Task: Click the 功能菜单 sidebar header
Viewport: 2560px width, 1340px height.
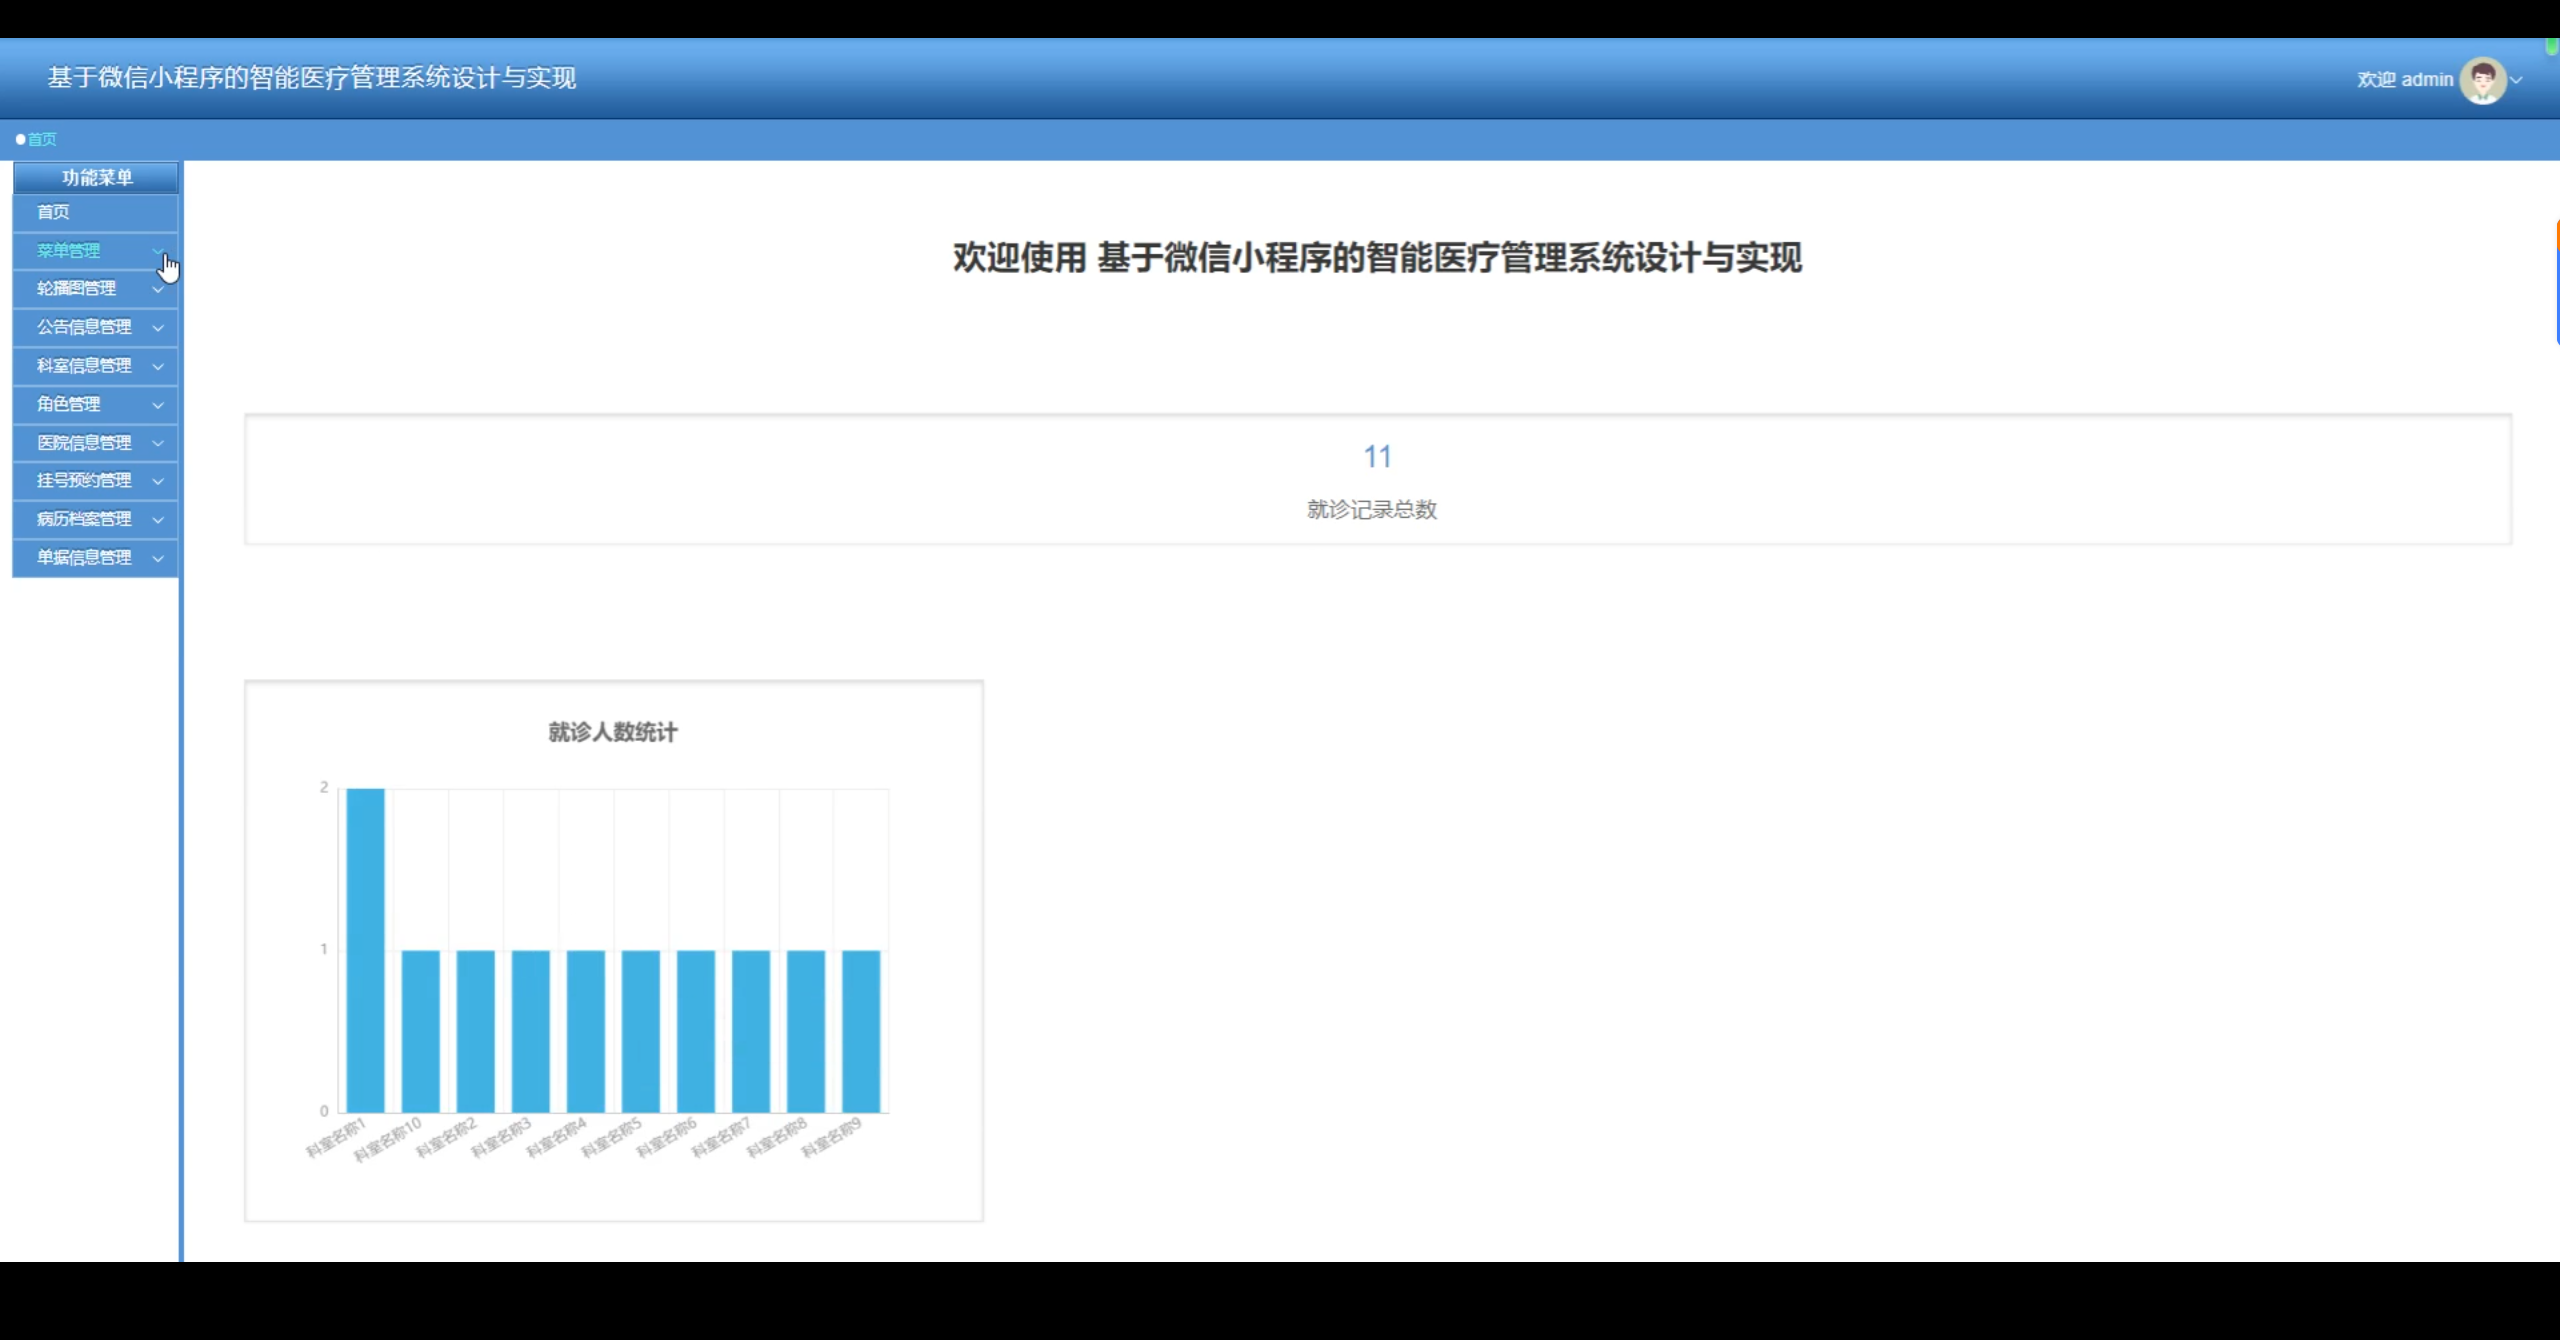Action: pyautogui.click(x=97, y=178)
